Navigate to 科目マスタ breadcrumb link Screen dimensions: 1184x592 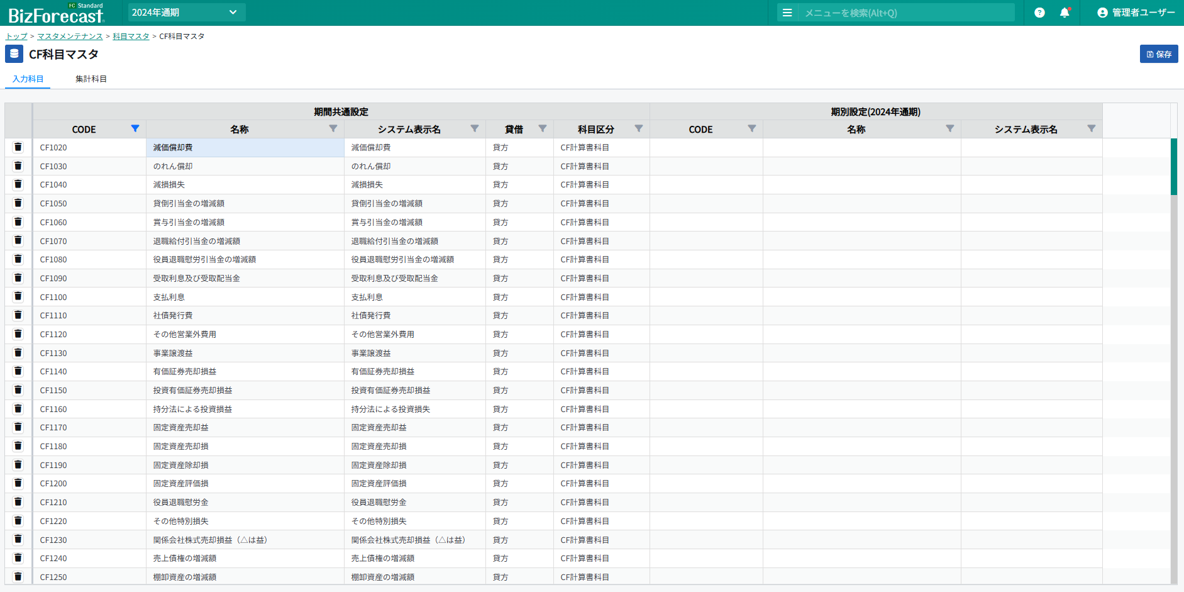tap(131, 36)
